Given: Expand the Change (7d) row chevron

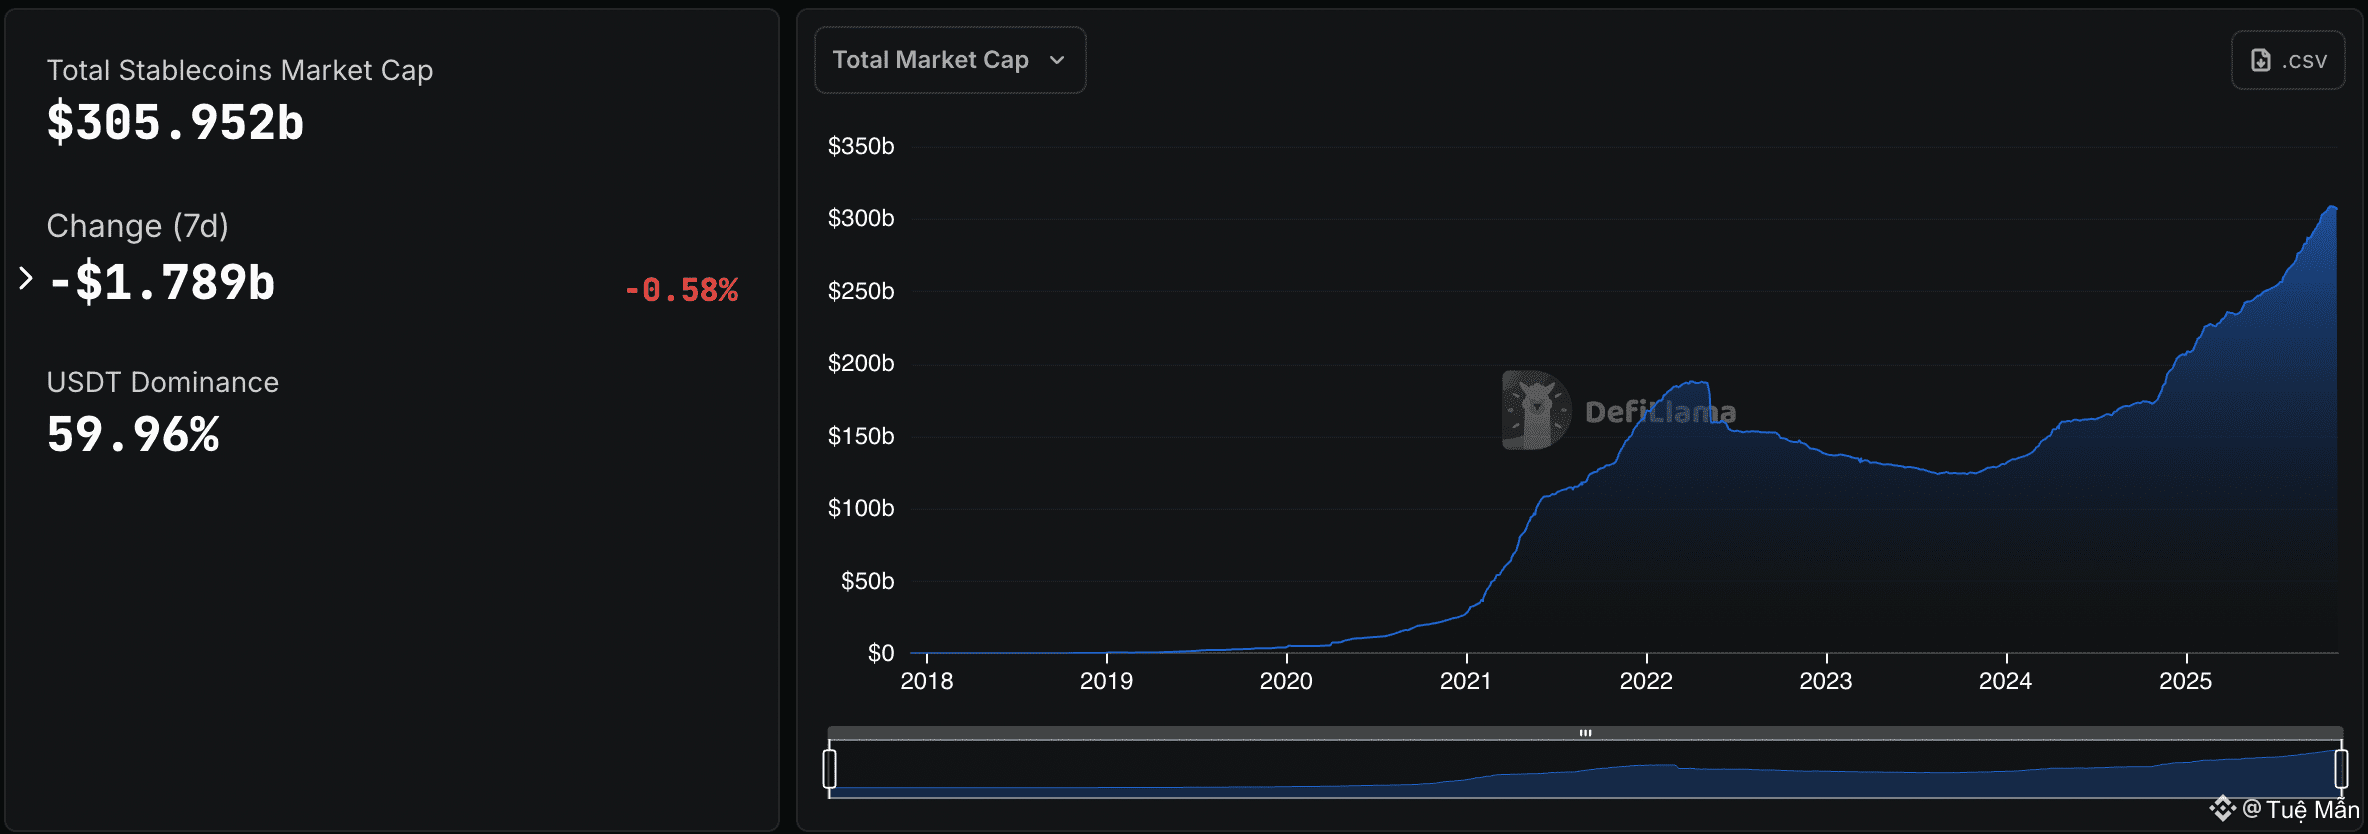Looking at the screenshot, I should 26,278.
